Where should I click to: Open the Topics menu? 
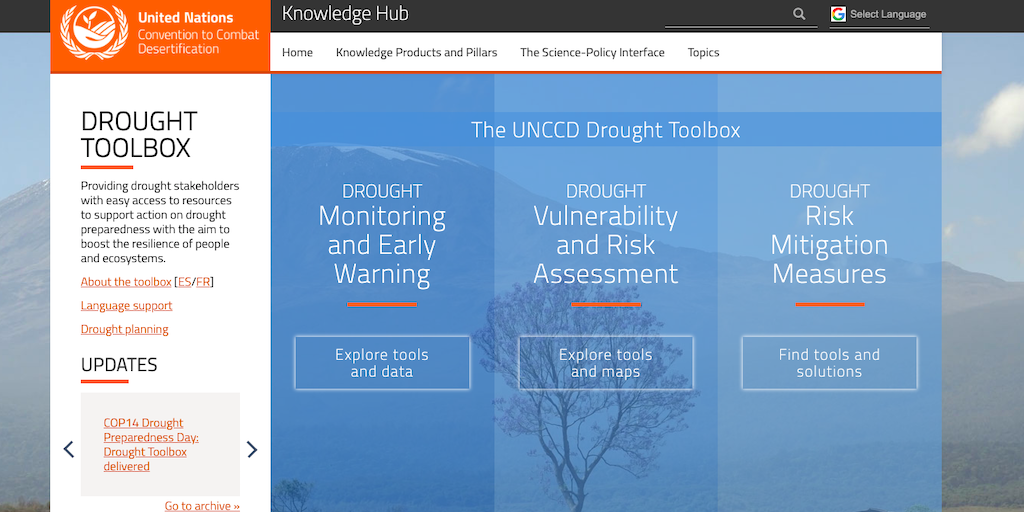(x=703, y=52)
